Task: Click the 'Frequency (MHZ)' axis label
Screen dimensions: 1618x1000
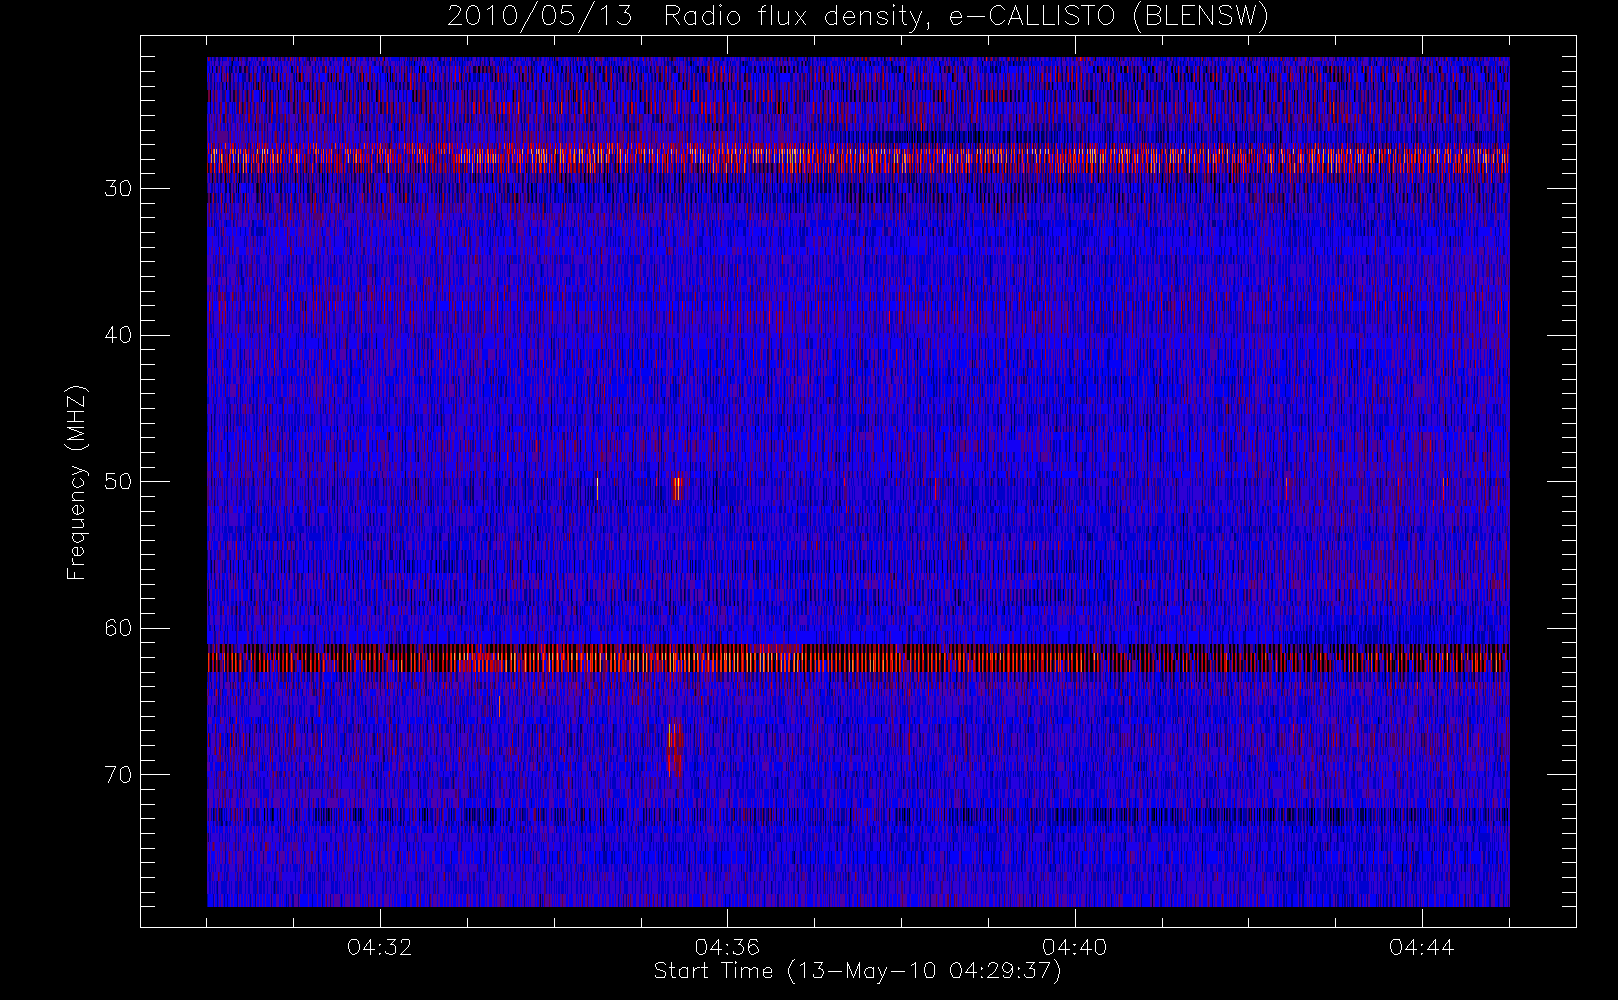Action: coord(77,482)
